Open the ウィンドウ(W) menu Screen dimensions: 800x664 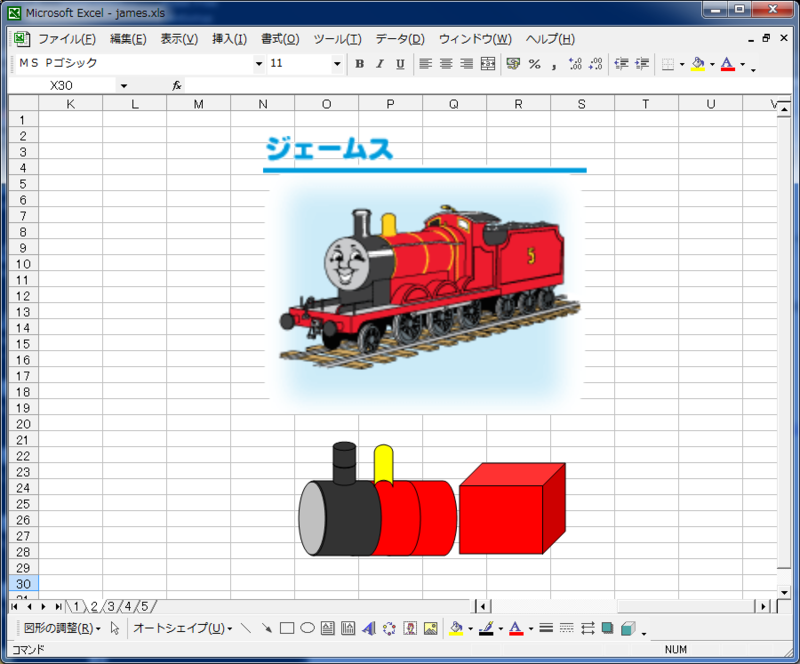tap(475, 39)
